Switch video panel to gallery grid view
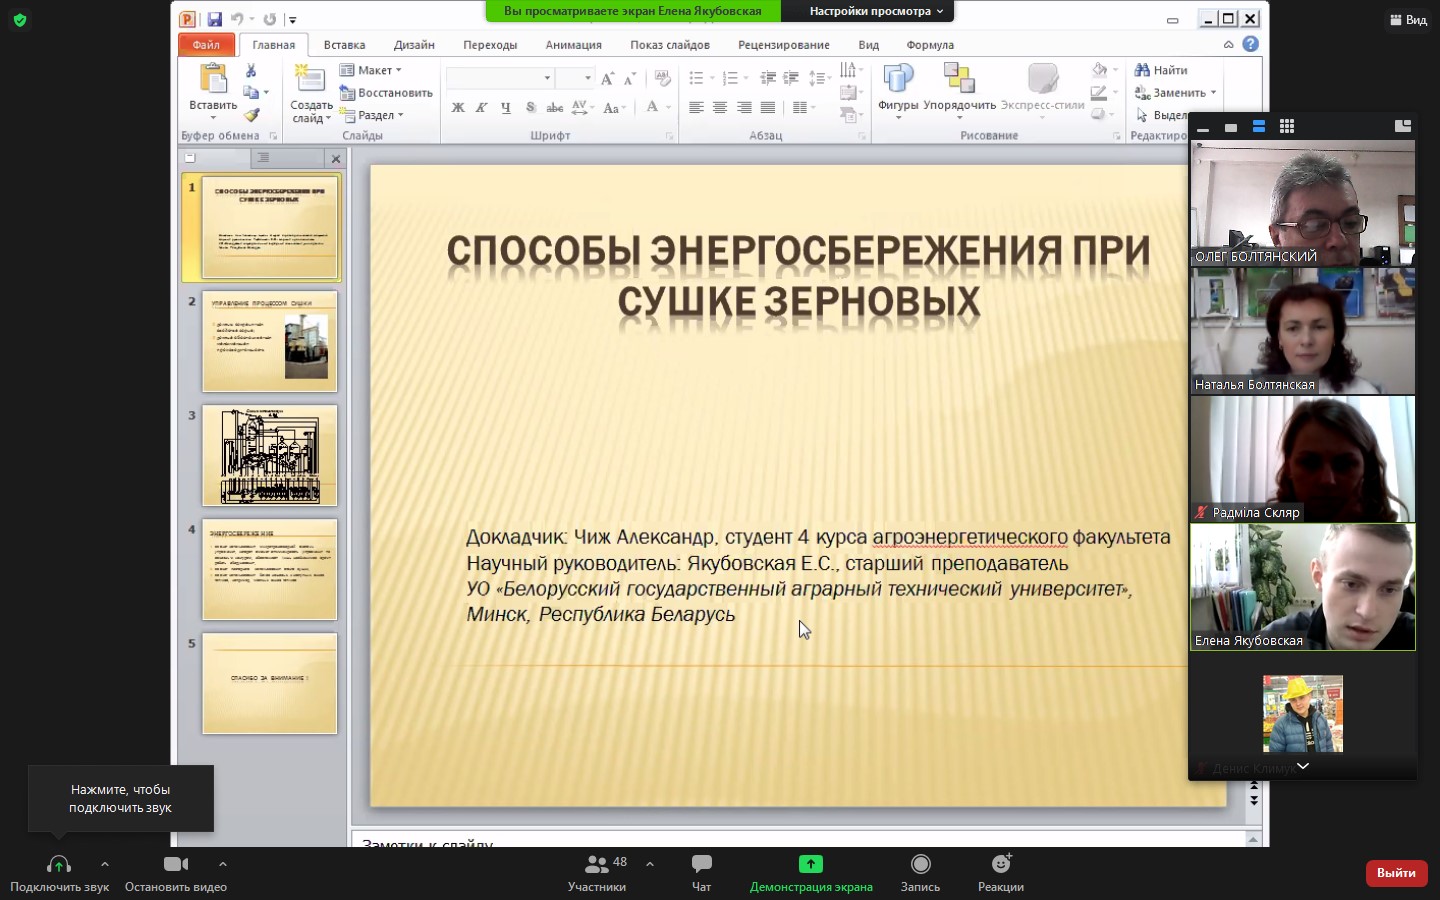 coord(1287,127)
